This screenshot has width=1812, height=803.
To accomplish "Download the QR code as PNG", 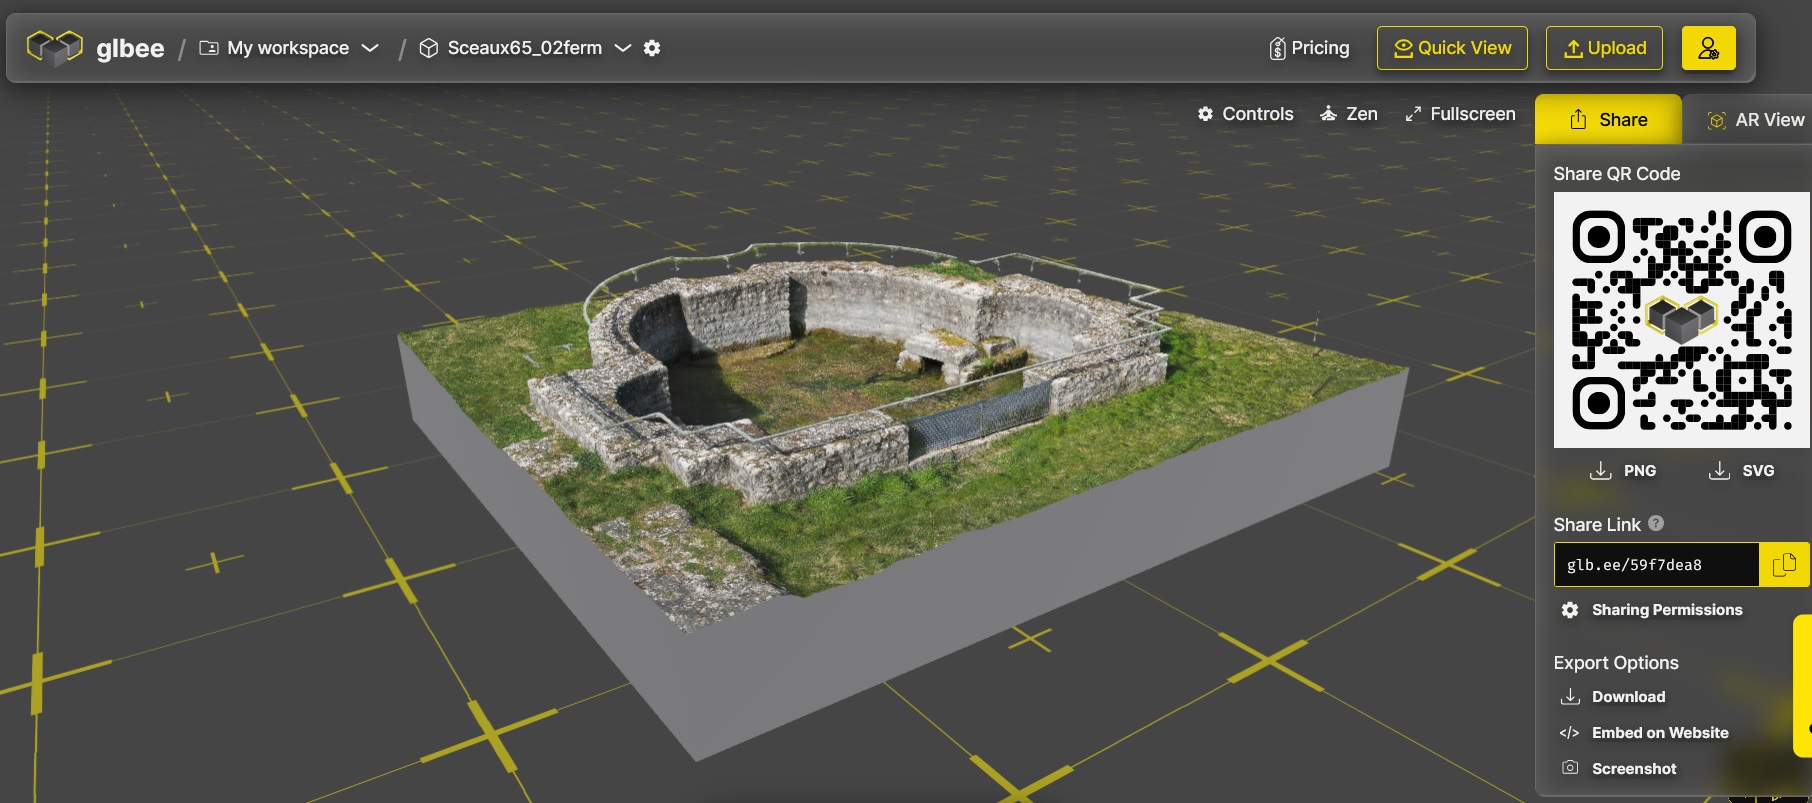I will coord(1623,470).
